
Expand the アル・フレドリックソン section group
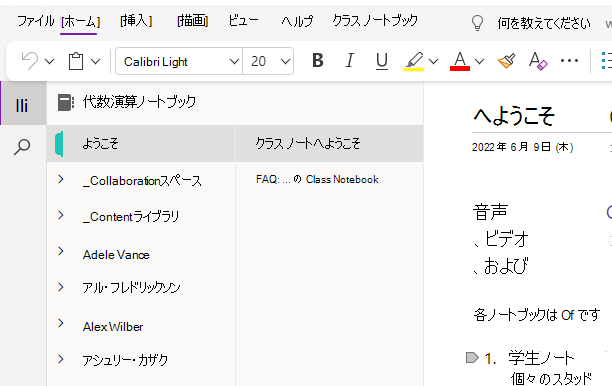60,287
